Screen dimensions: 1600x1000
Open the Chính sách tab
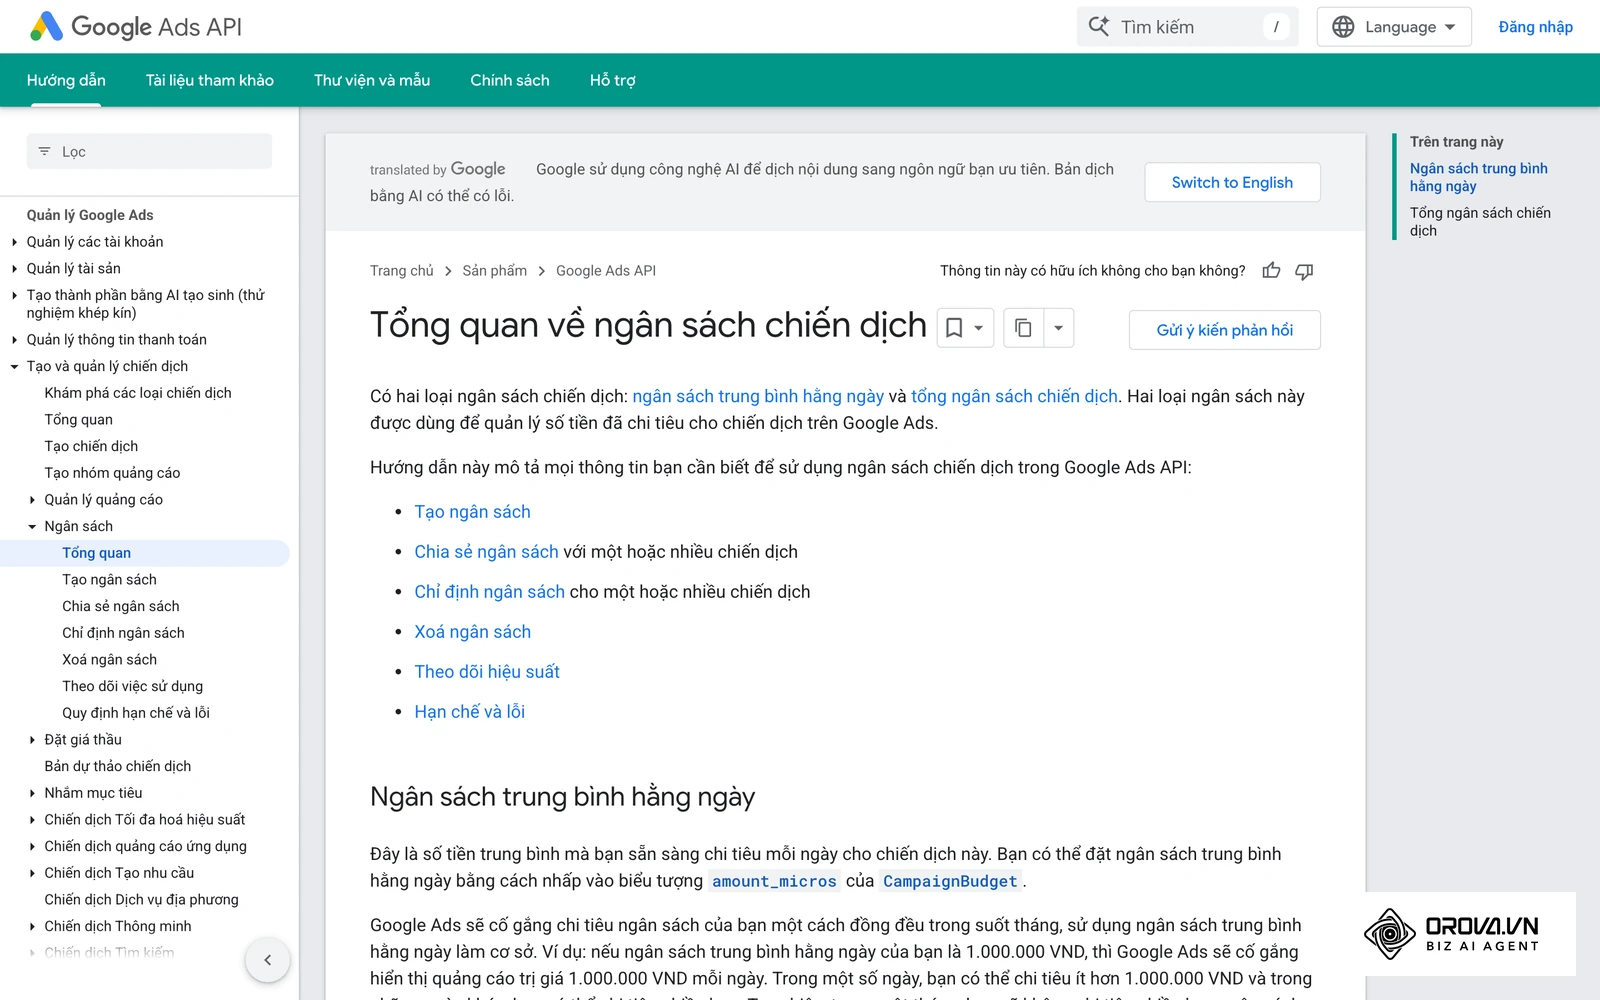click(x=510, y=80)
